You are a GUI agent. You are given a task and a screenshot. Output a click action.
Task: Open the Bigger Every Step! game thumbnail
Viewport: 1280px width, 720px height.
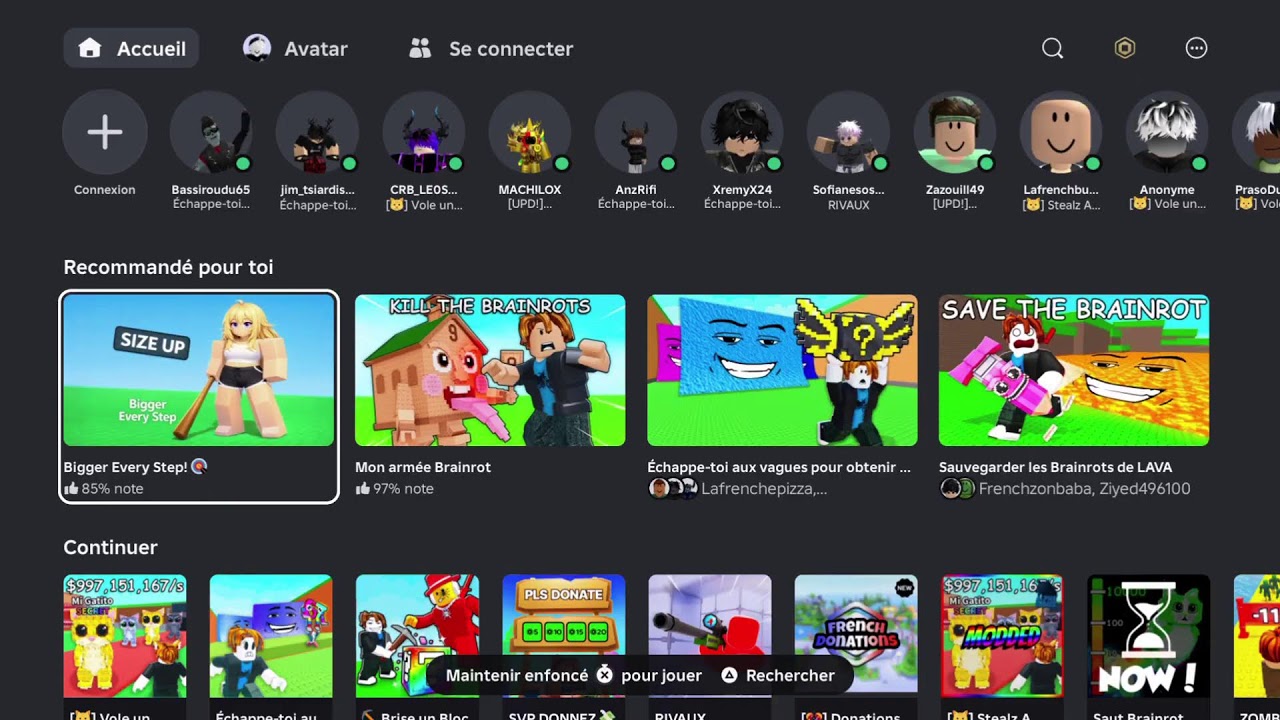click(x=199, y=370)
